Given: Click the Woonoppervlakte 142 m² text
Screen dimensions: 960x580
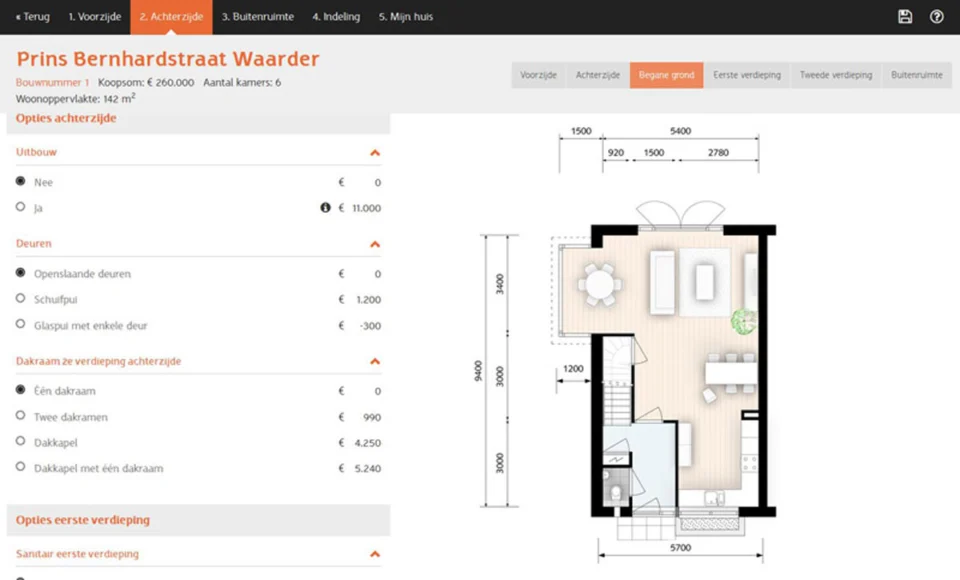Looking at the screenshot, I should pyautogui.click(x=75, y=98).
